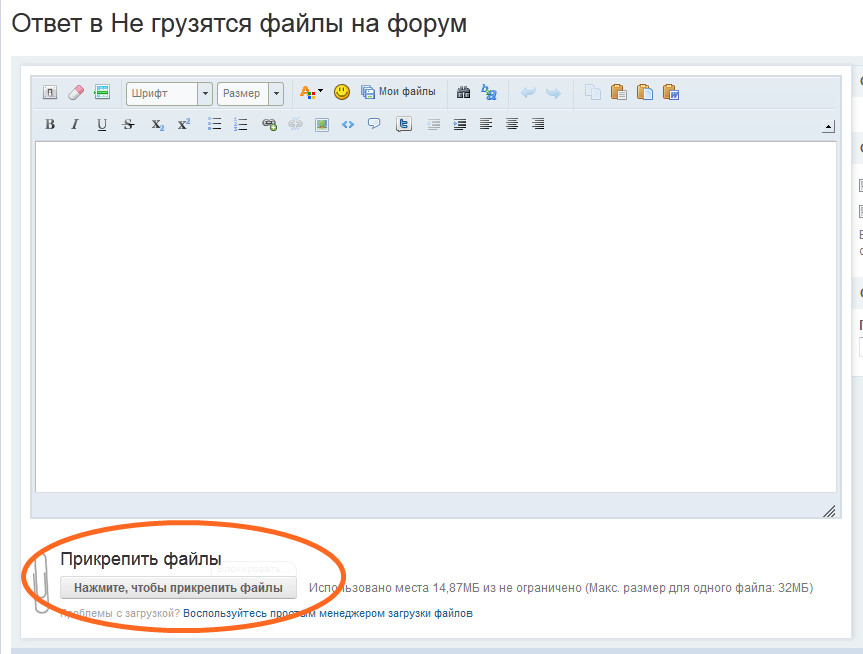Click the Undo arrow
Image resolution: width=863 pixels, height=654 pixels.
528,92
